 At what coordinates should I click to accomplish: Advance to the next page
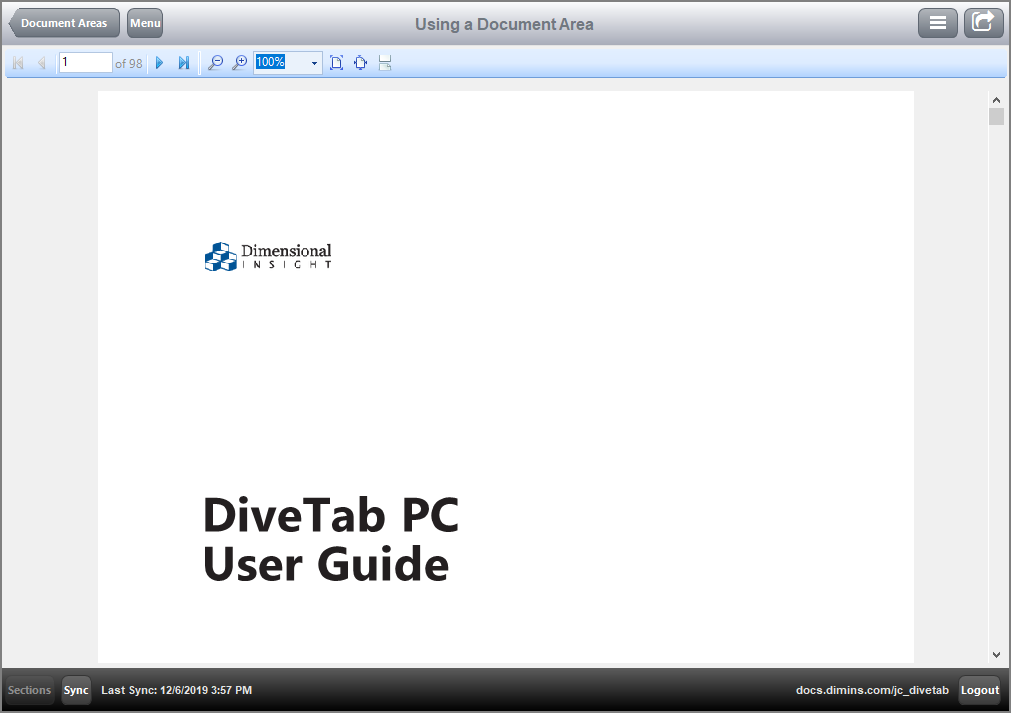160,62
